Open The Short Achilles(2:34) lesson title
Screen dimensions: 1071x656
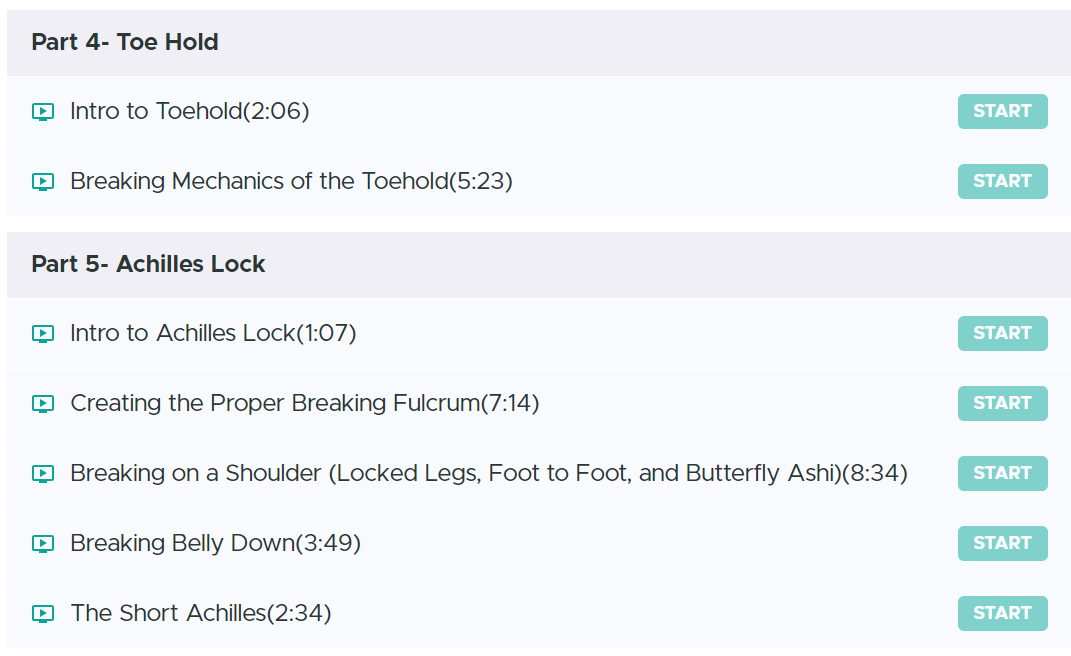click(200, 614)
